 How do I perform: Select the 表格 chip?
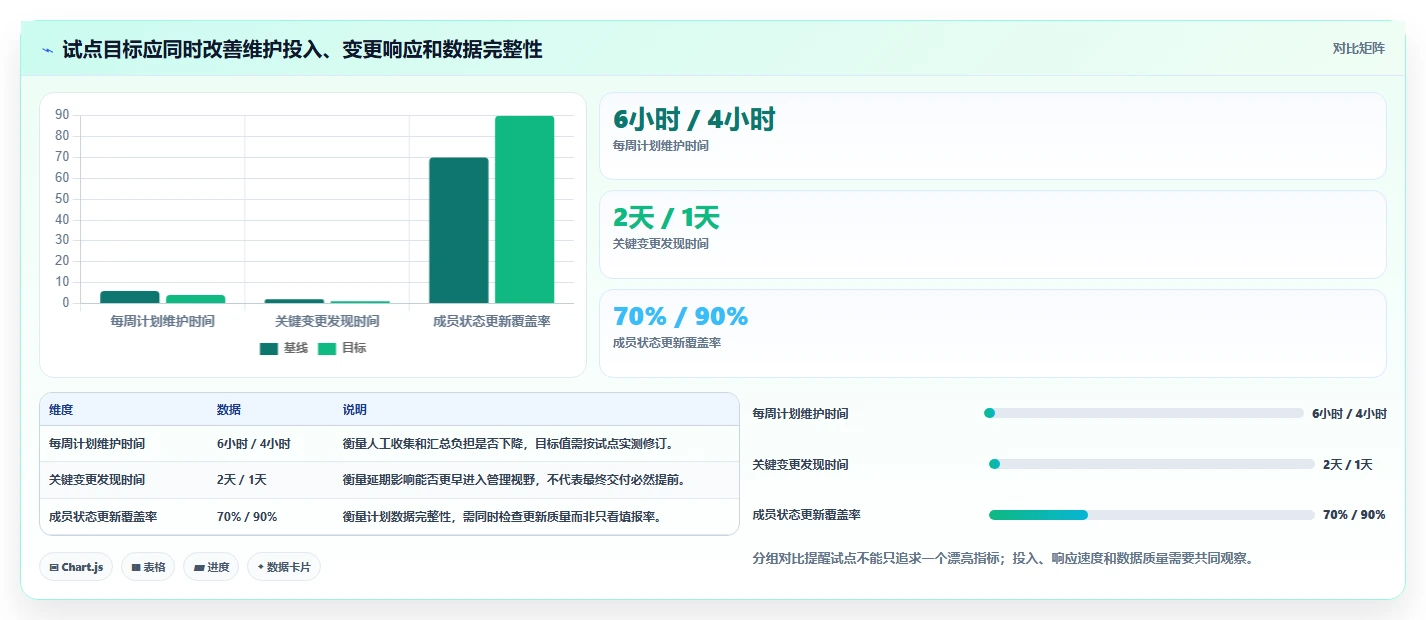click(x=148, y=567)
